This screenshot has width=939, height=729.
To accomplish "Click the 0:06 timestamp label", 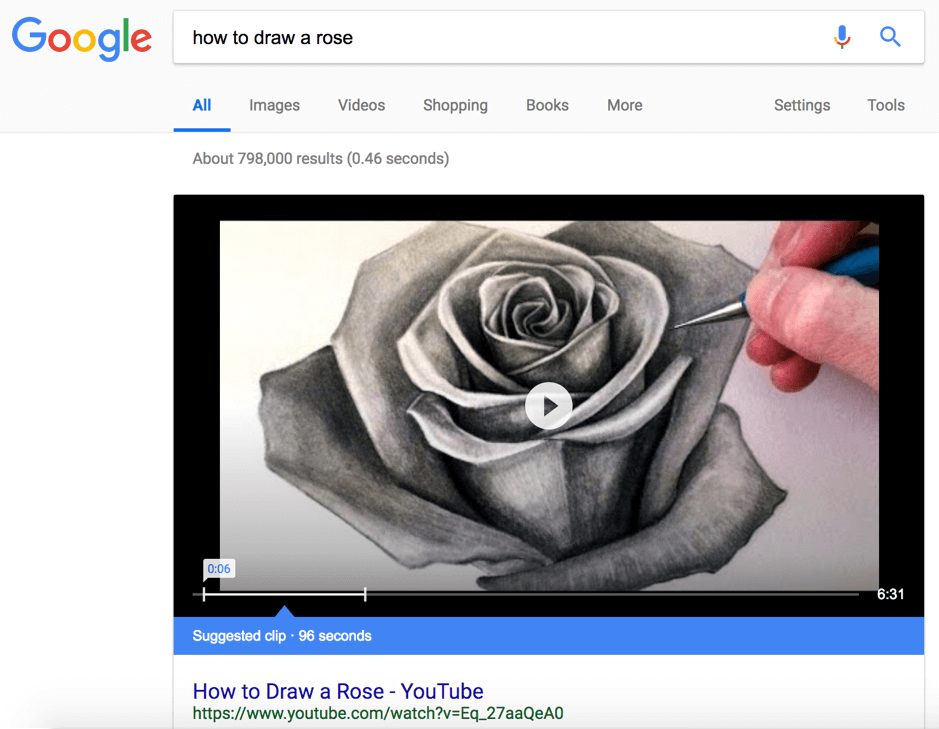I will pos(218,569).
